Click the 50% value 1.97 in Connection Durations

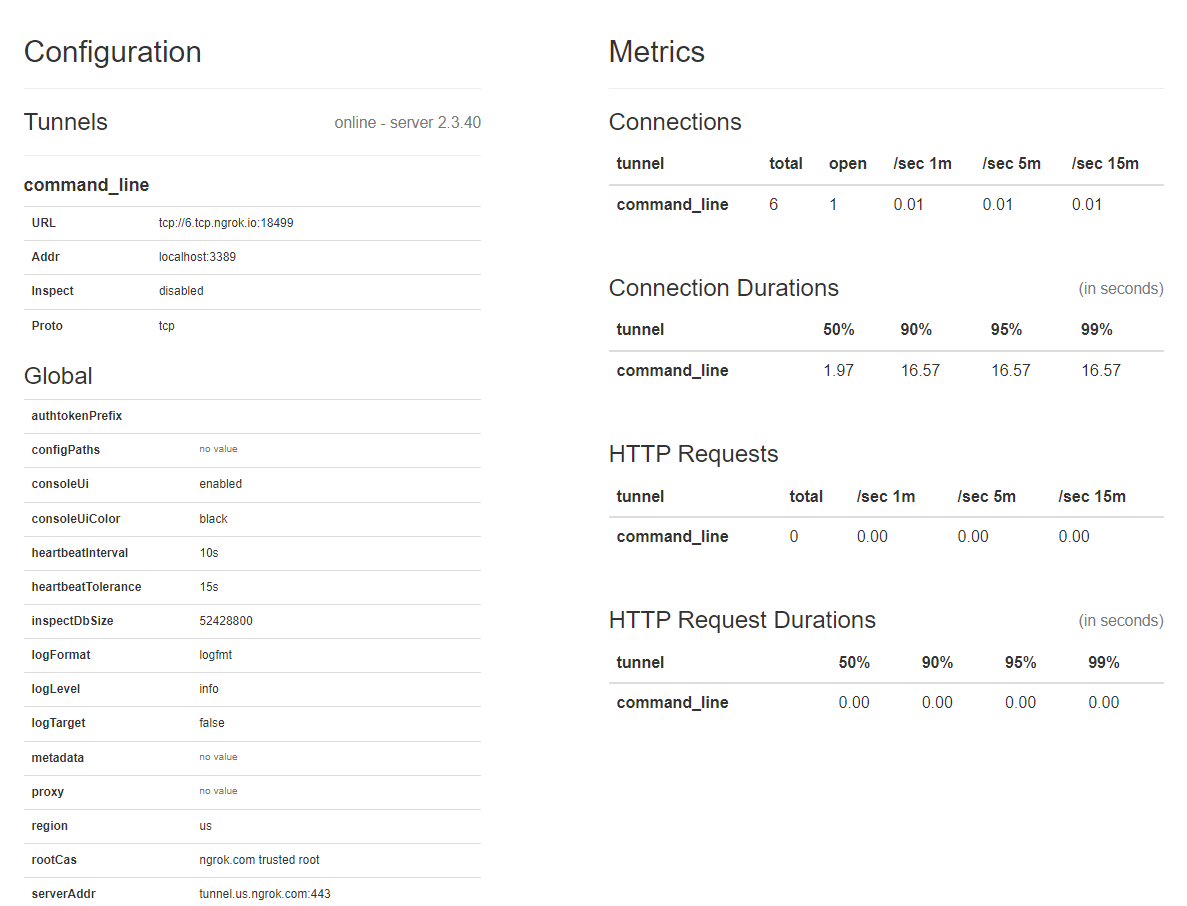point(838,370)
